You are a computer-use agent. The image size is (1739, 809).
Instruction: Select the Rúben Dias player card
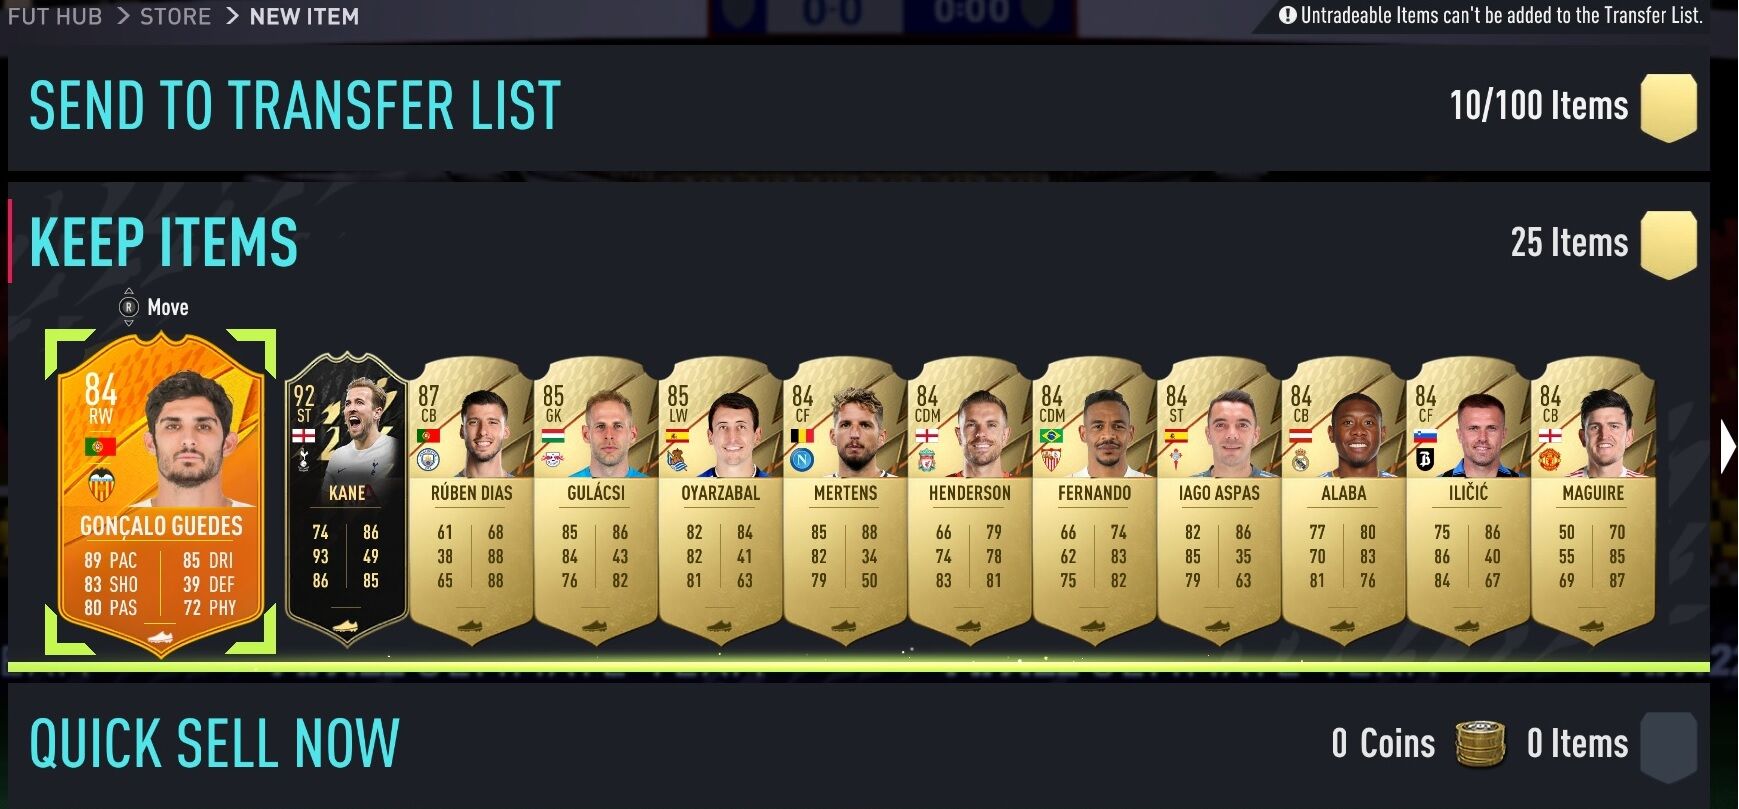point(471,500)
